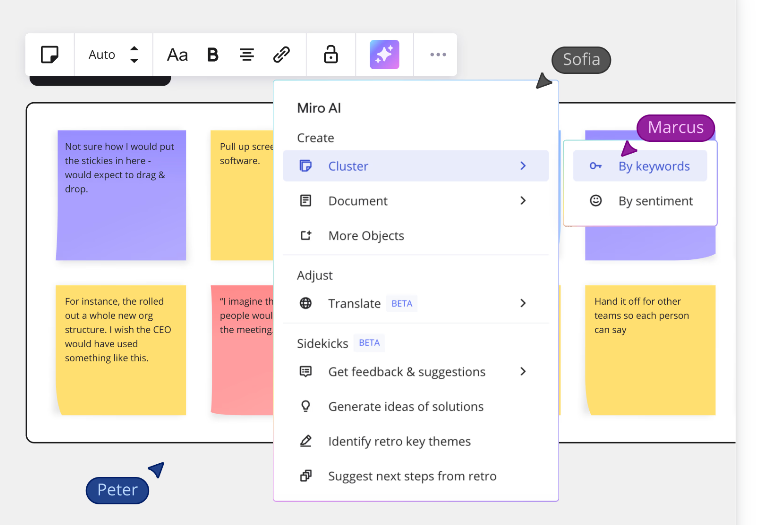The width and height of the screenshot is (758, 525).
Task: Click the Marcus collaborator label
Action: [x=675, y=128]
